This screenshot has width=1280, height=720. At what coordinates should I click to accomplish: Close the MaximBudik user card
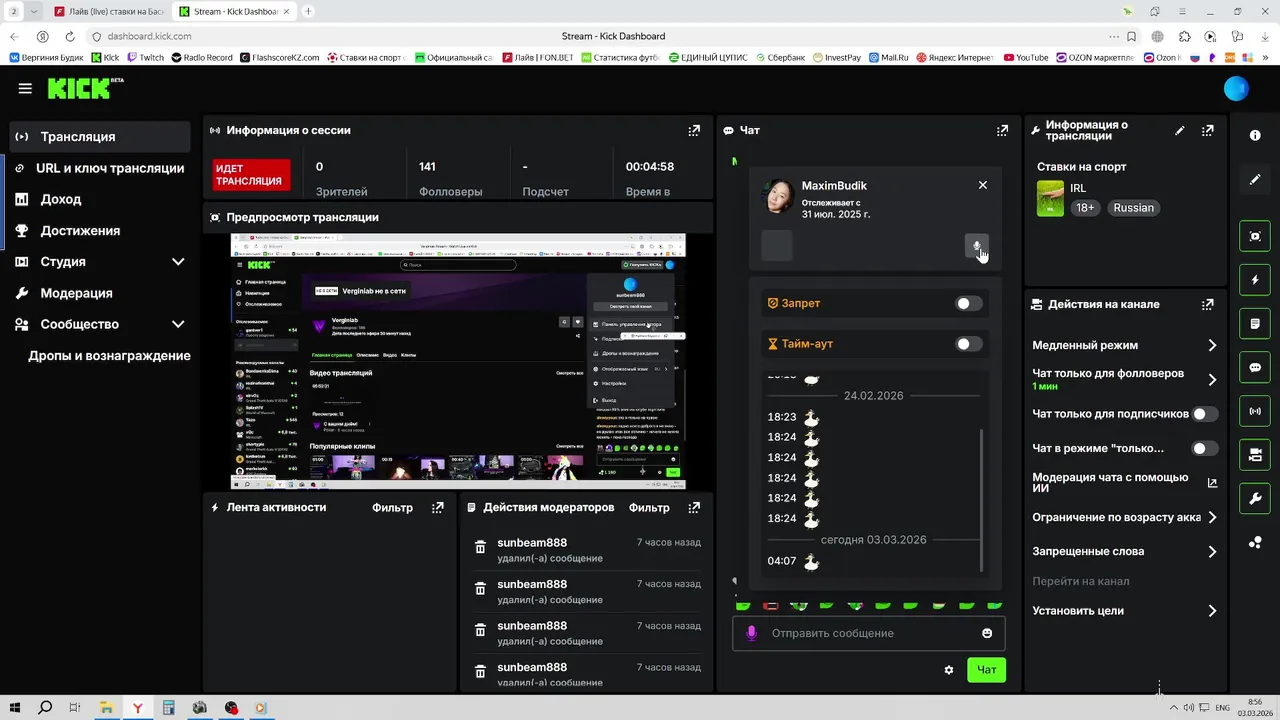[x=983, y=185]
